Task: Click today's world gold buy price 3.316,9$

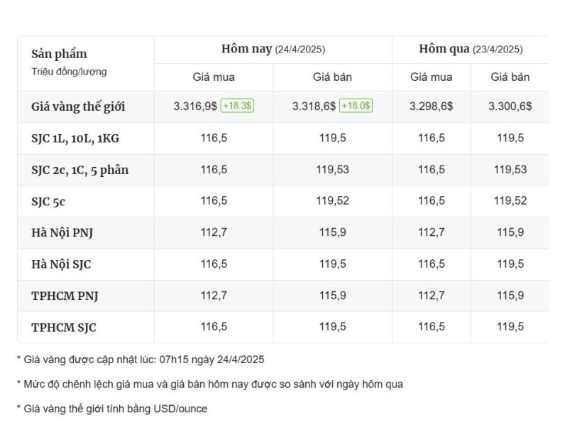Action: (195, 106)
